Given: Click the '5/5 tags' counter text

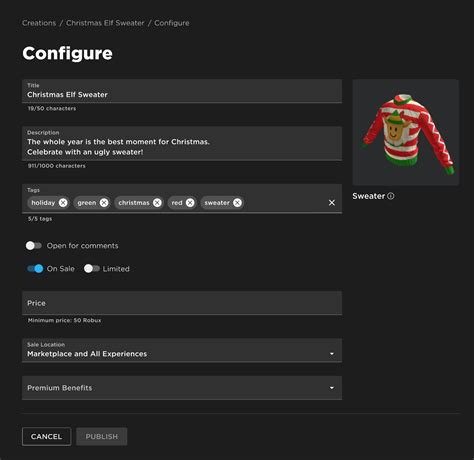Looking at the screenshot, I should point(40,219).
